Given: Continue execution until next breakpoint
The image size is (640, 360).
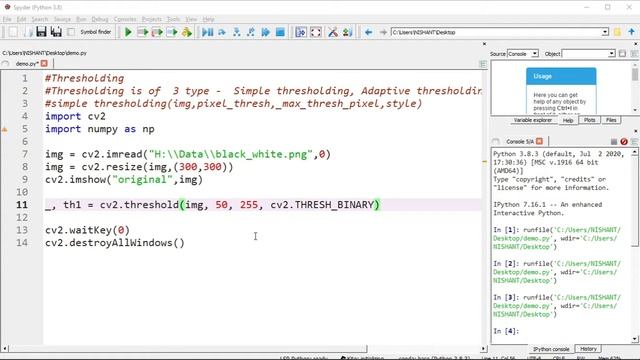Looking at the screenshot, I should point(265,32).
